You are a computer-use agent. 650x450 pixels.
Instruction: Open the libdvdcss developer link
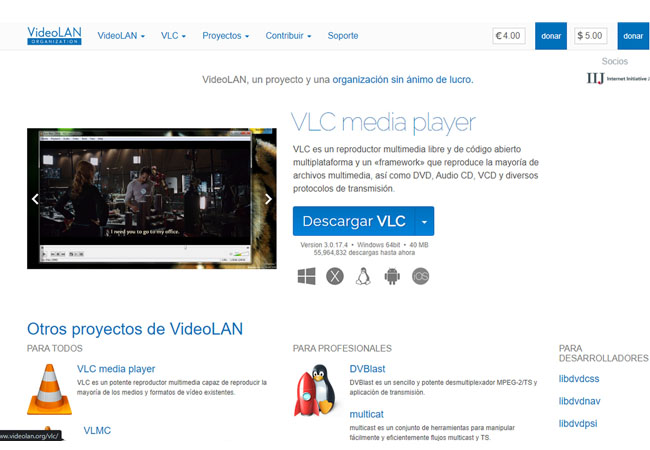[x=579, y=379]
